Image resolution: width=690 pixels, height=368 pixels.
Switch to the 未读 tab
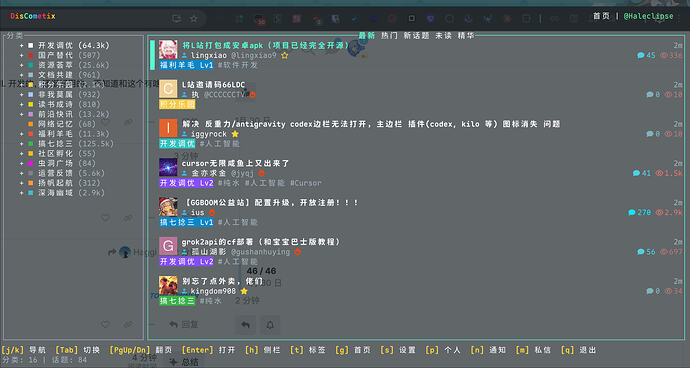(x=444, y=36)
